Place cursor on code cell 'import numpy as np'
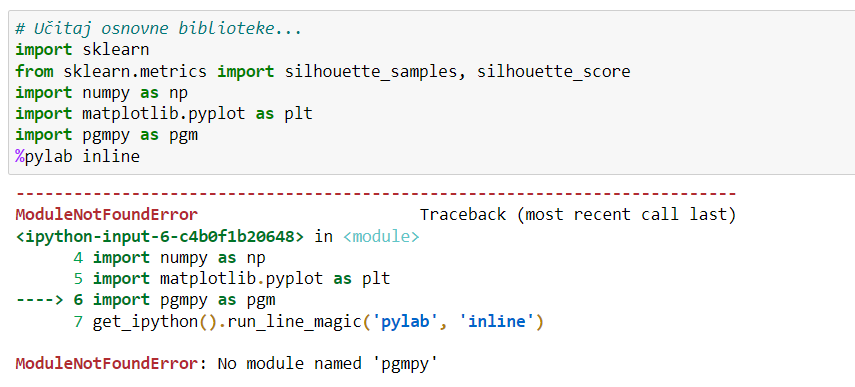855x387 pixels. pyautogui.click(x=101, y=93)
